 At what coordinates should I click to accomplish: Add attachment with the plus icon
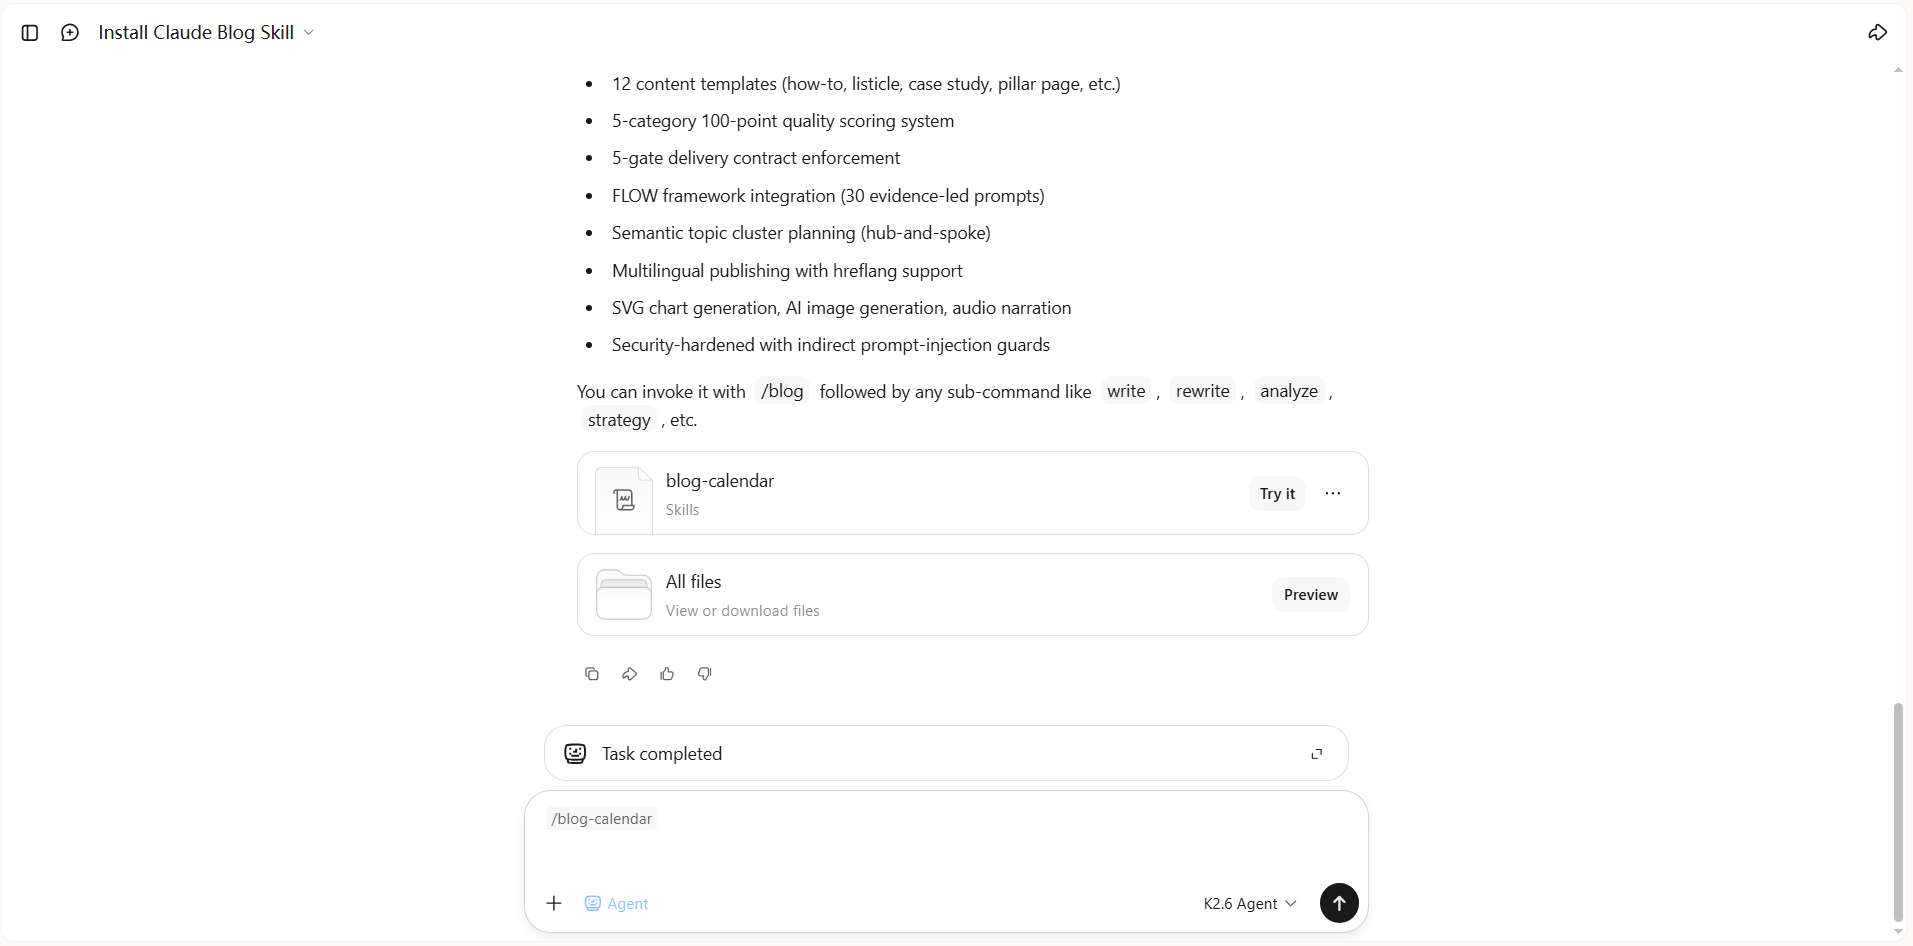[x=554, y=903]
